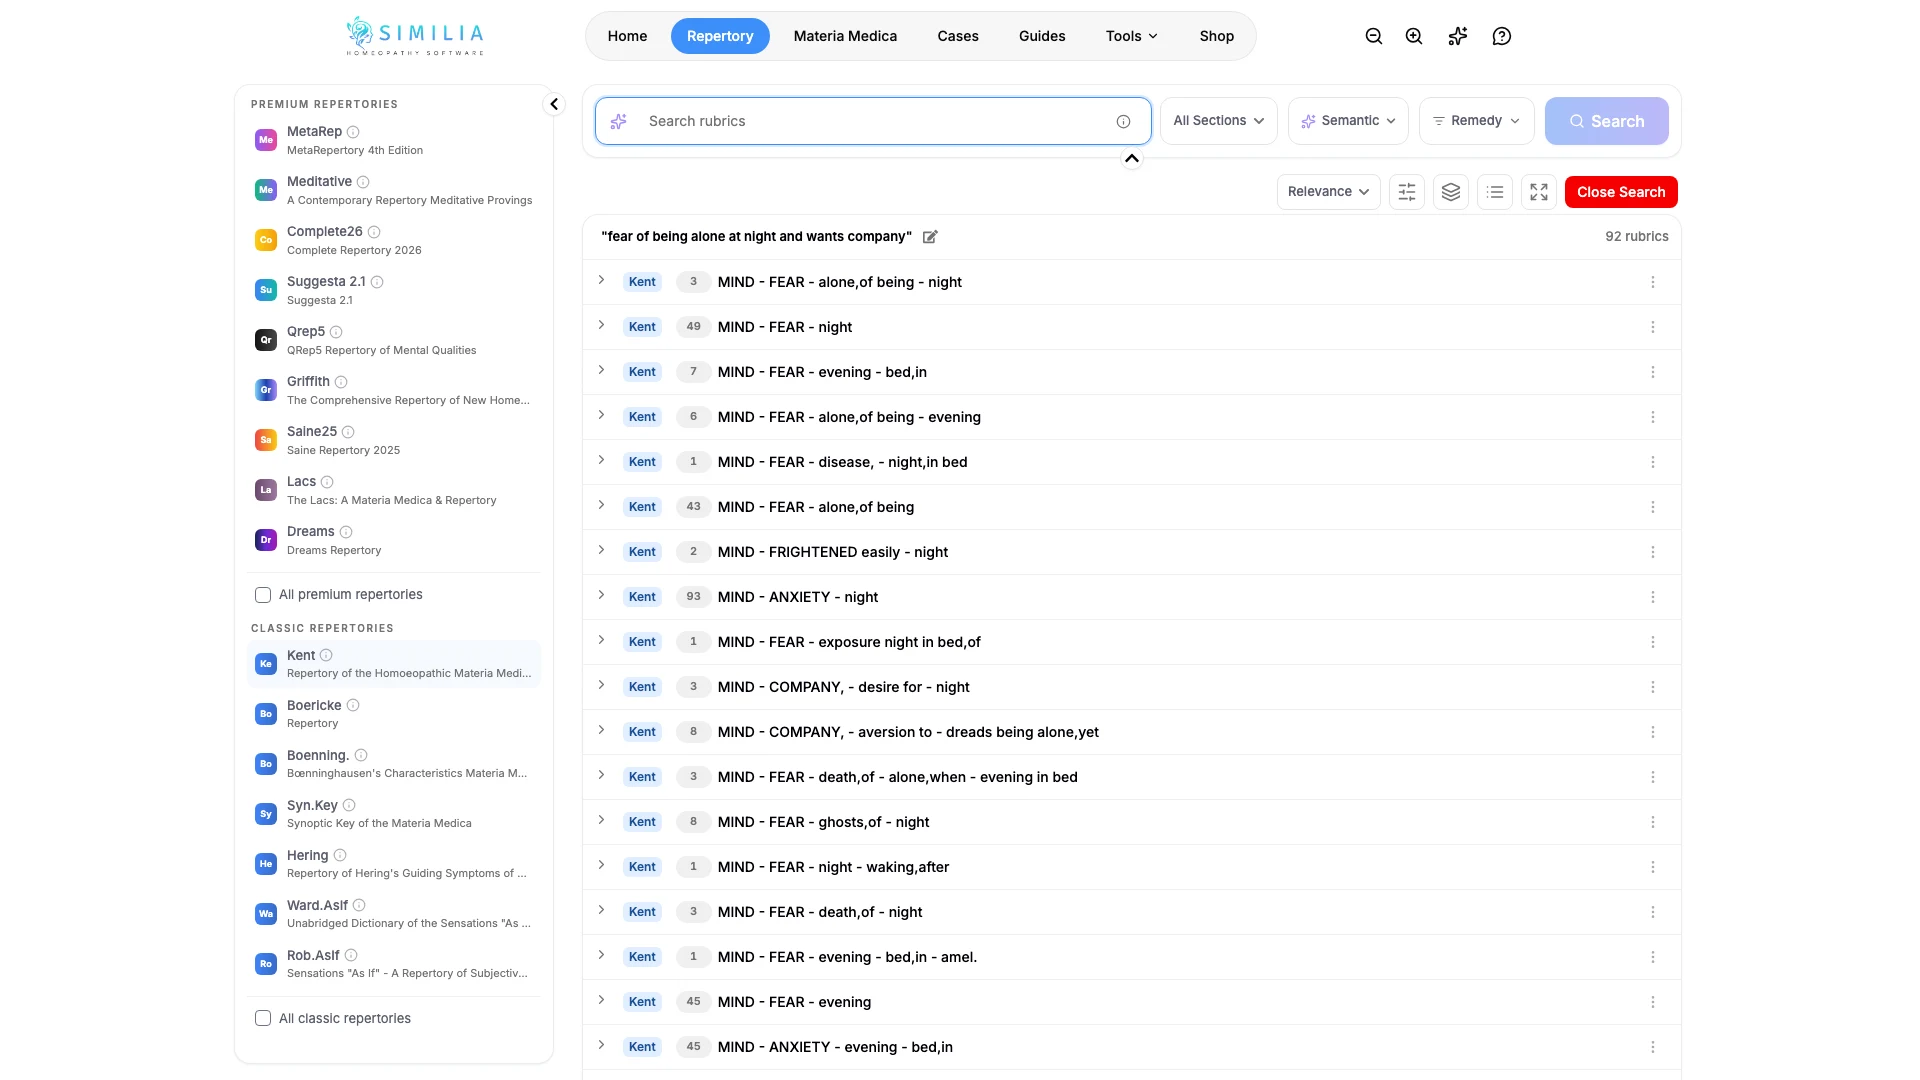Image resolution: width=1920 pixels, height=1080 pixels.
Task: Click rubric MIND - FEAR - exposure night in bed,of
Action: tap(849, 642)
